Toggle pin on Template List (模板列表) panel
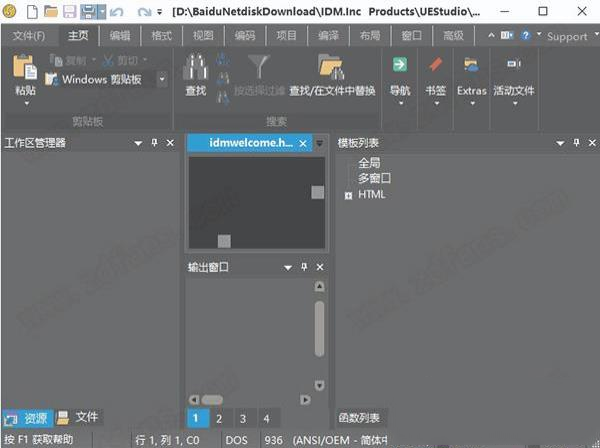600x448 pixels. tap(574, 143)
